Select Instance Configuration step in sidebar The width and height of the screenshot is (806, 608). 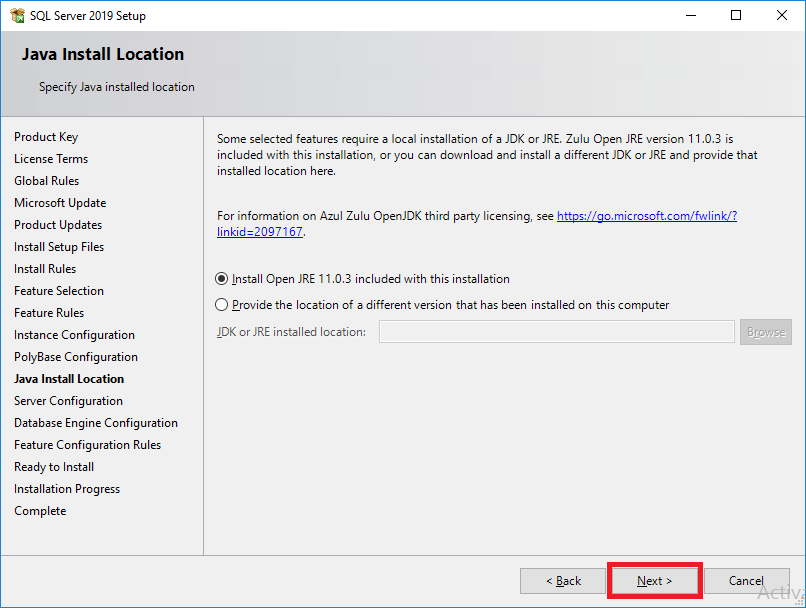tap(75, 335)
